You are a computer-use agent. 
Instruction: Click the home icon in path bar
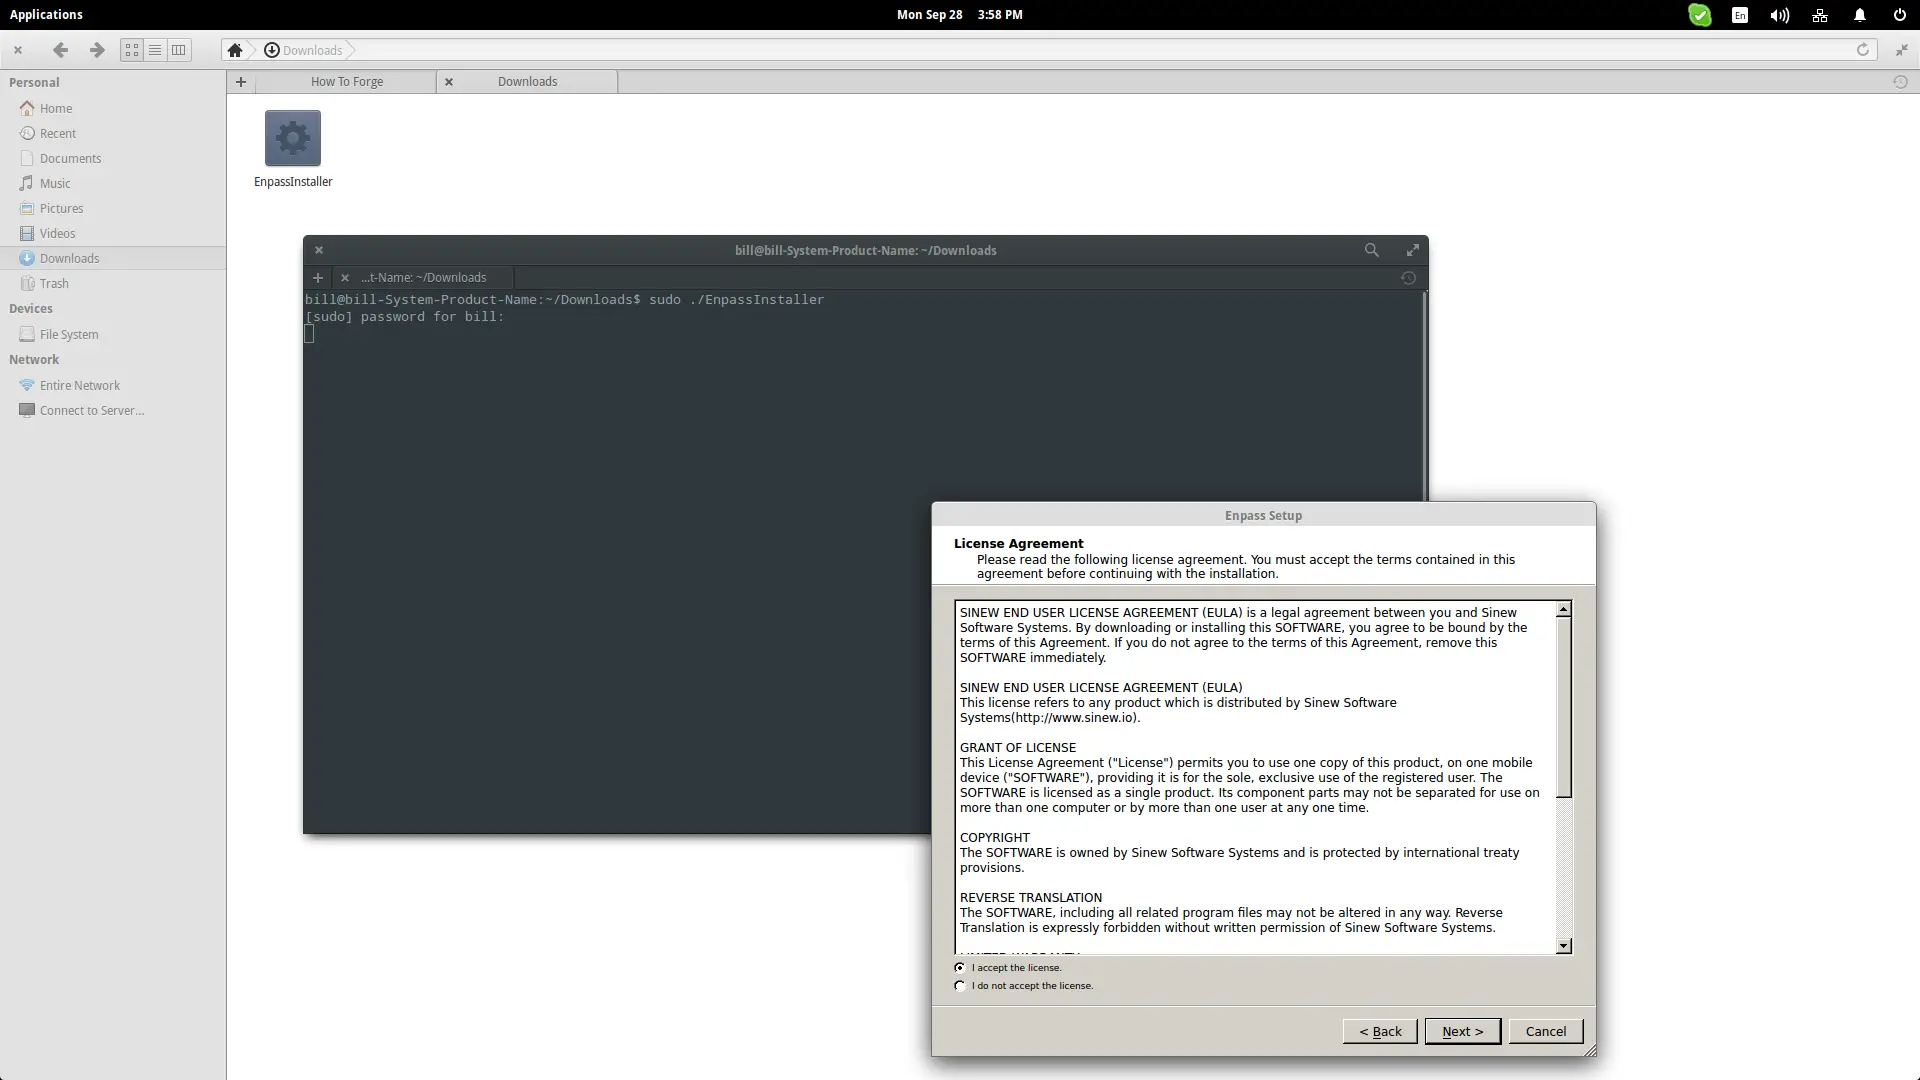coord(235,50)
